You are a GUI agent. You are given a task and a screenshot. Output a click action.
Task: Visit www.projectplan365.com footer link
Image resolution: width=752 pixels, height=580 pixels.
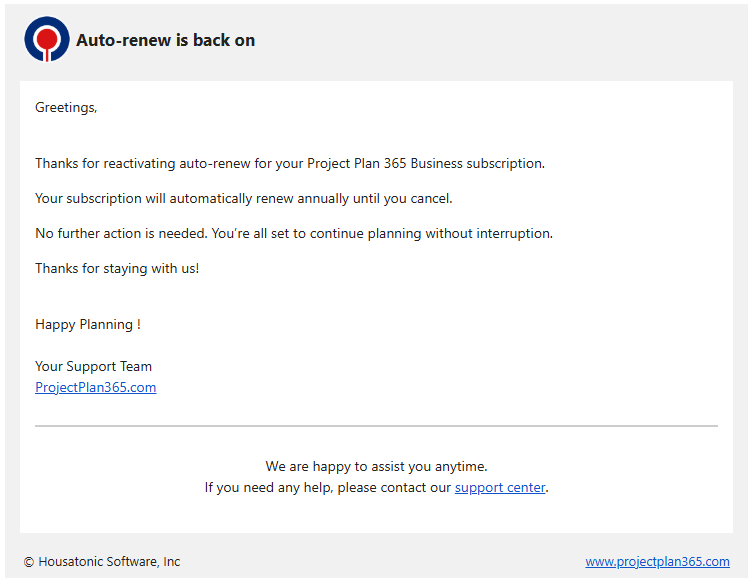pyautogui.click(x=657, y=561)
